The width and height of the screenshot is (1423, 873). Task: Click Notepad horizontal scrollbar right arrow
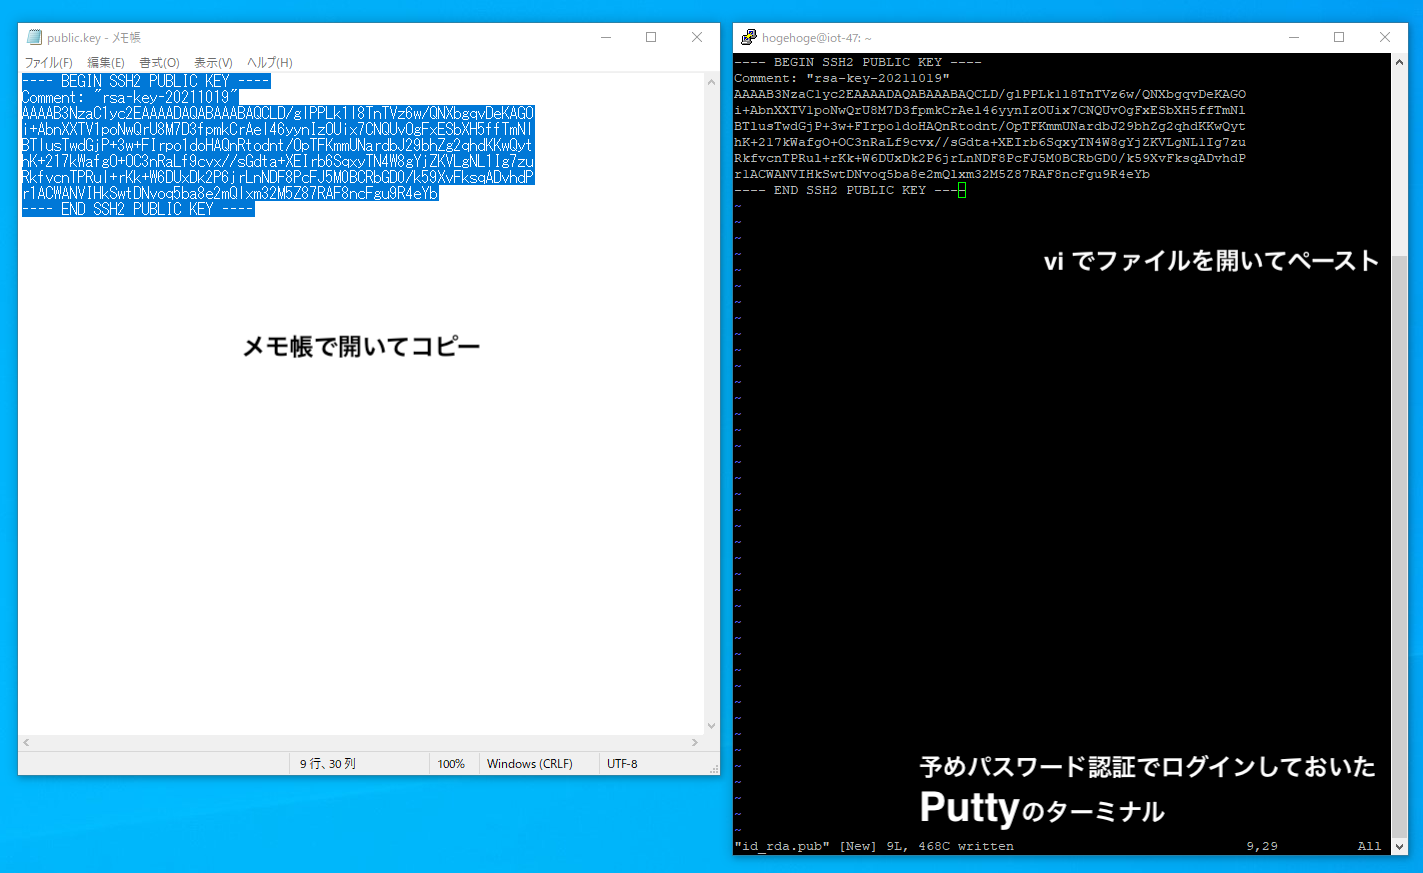click(695, 743)
